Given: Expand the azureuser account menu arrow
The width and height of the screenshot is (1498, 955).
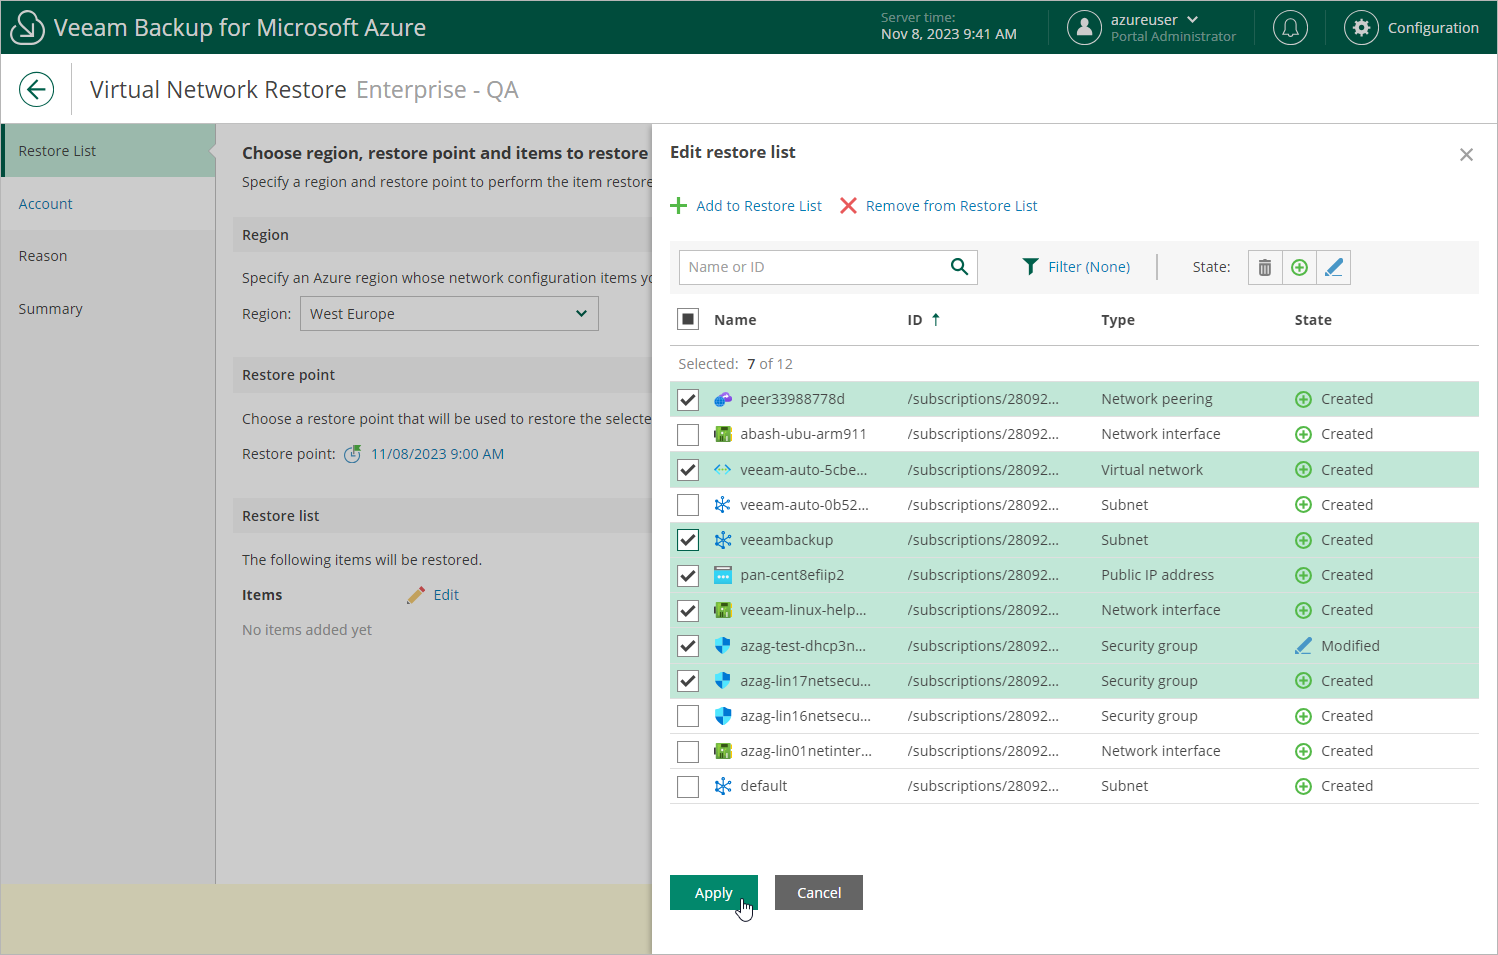Looking at the screenshot, I should [x=1192, y=20].
